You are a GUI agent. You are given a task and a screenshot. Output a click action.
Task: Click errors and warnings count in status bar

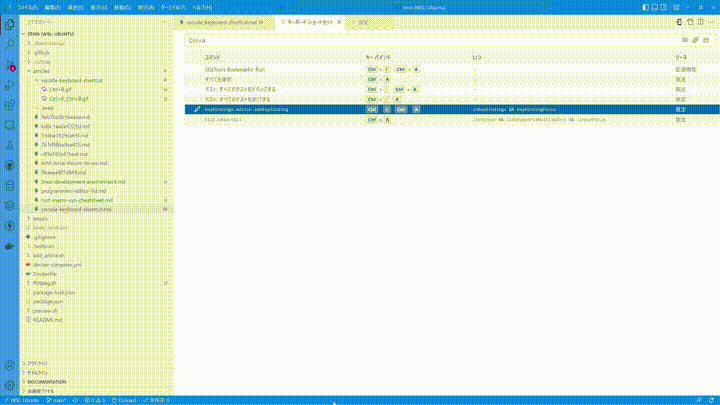point(95,400)
